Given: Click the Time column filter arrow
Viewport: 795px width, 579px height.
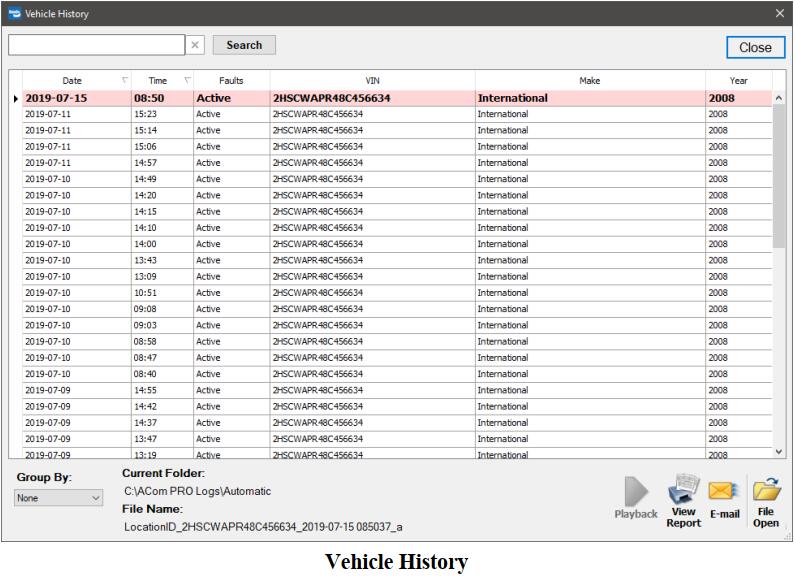Looking at the screenshot, I should (187, 81).
